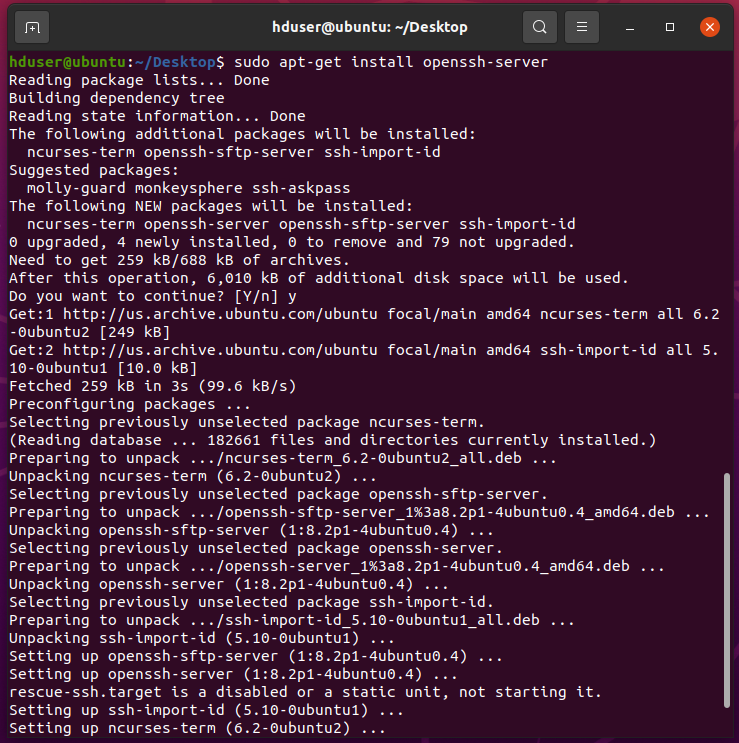The height and width of the screenshot is (743, 739).
Task: Maximize the terminal window
Action: click(x=670, y=27)
